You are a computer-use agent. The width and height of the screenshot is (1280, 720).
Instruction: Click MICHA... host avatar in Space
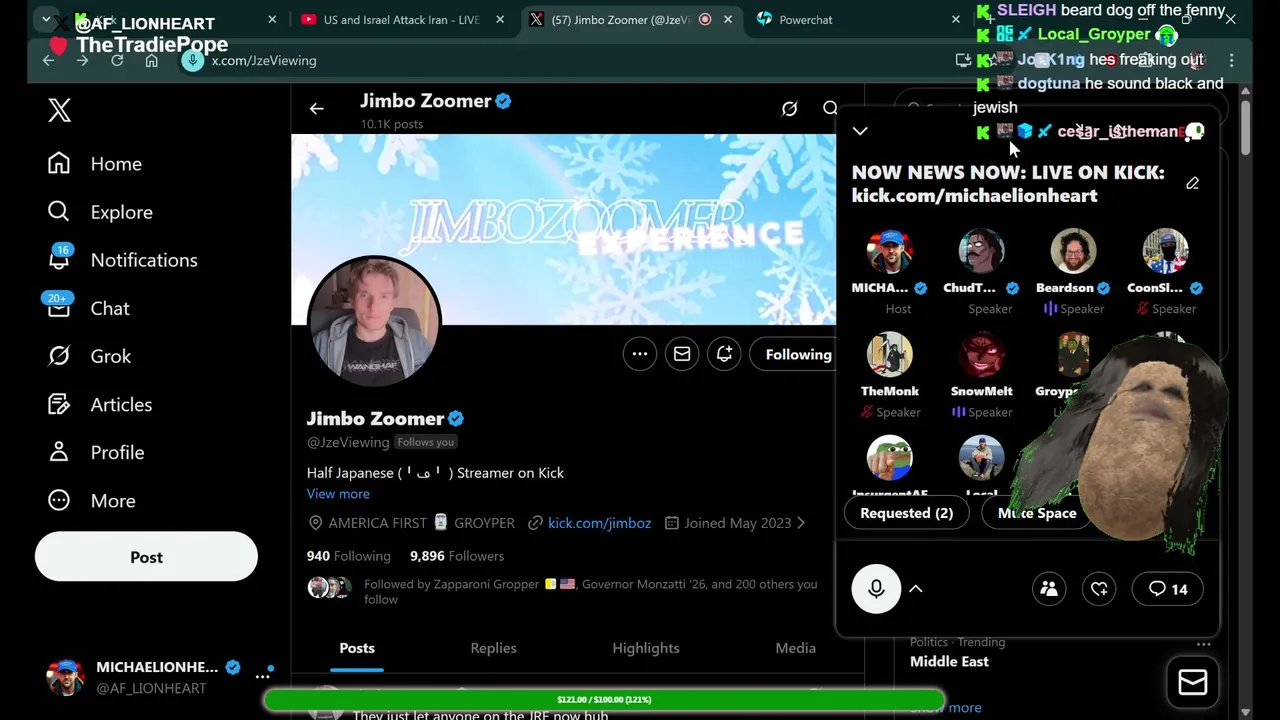click(889, 251)
